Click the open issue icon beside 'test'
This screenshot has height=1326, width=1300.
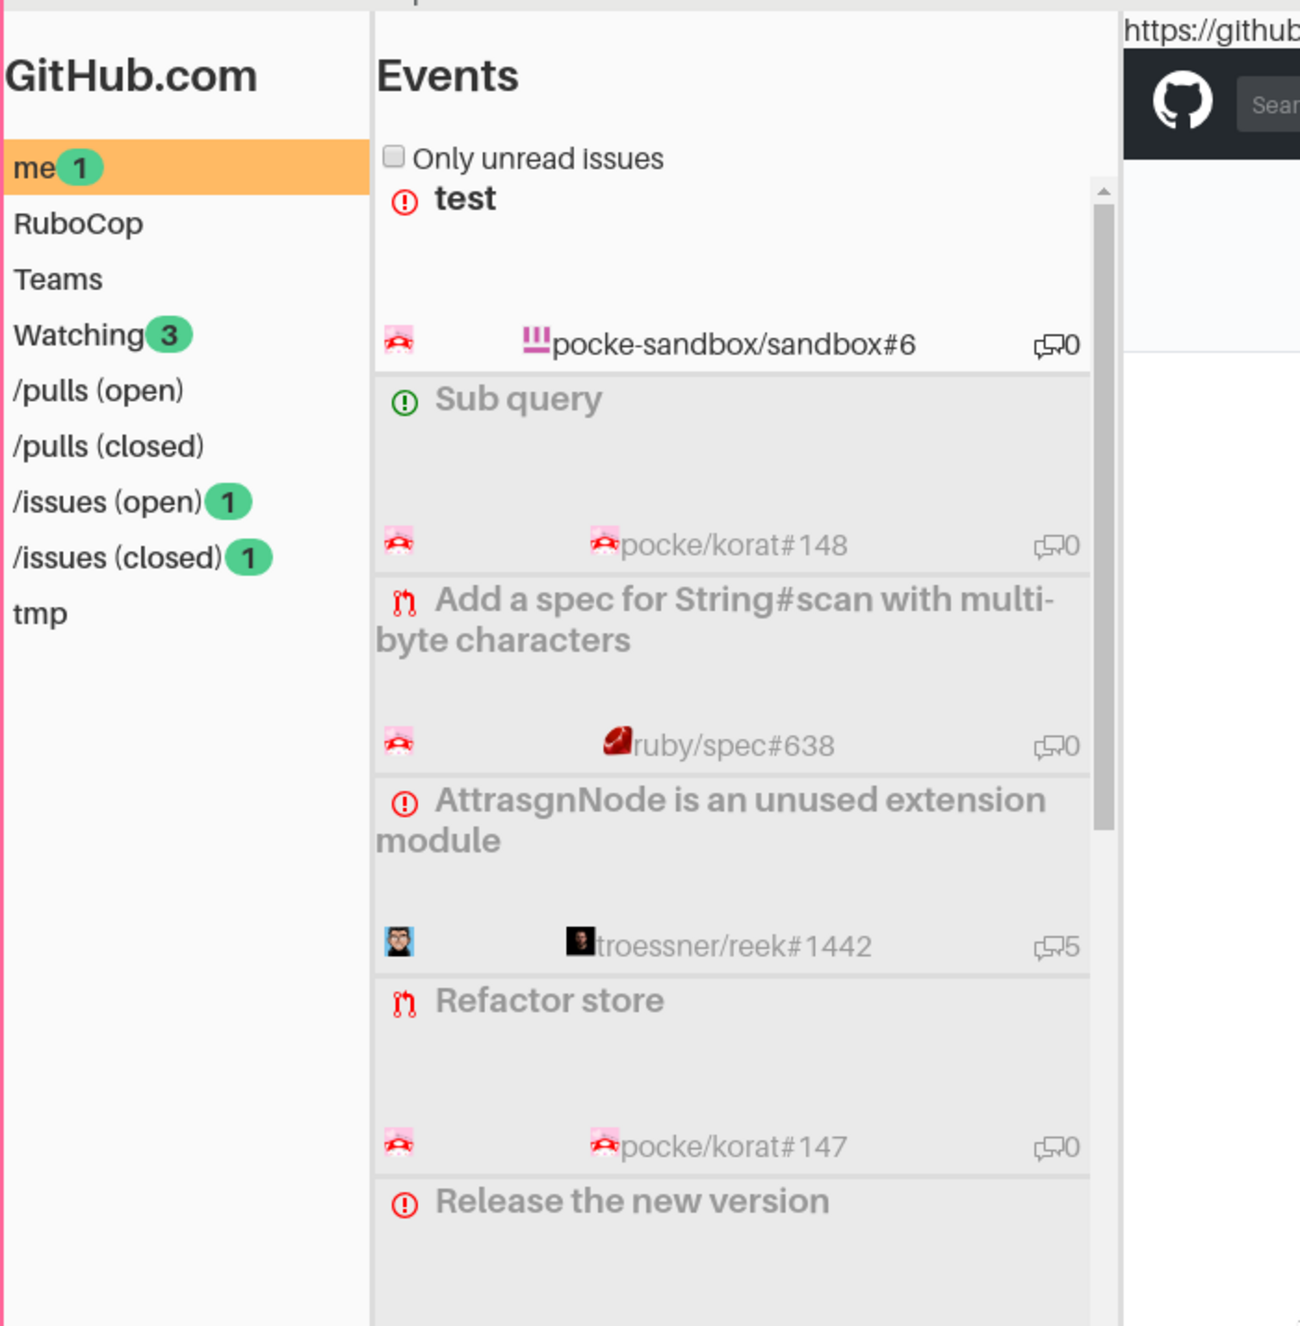pos(405,202)
